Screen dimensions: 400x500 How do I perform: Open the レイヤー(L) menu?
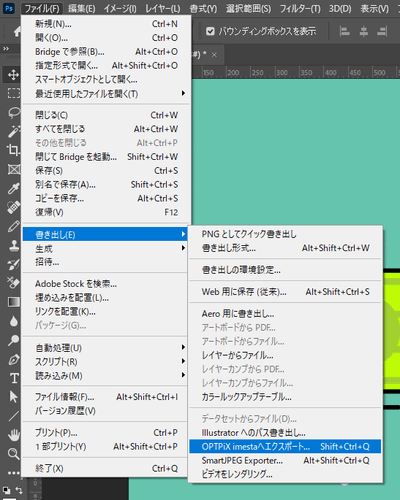pyautogui.click(x=163, y=8)
